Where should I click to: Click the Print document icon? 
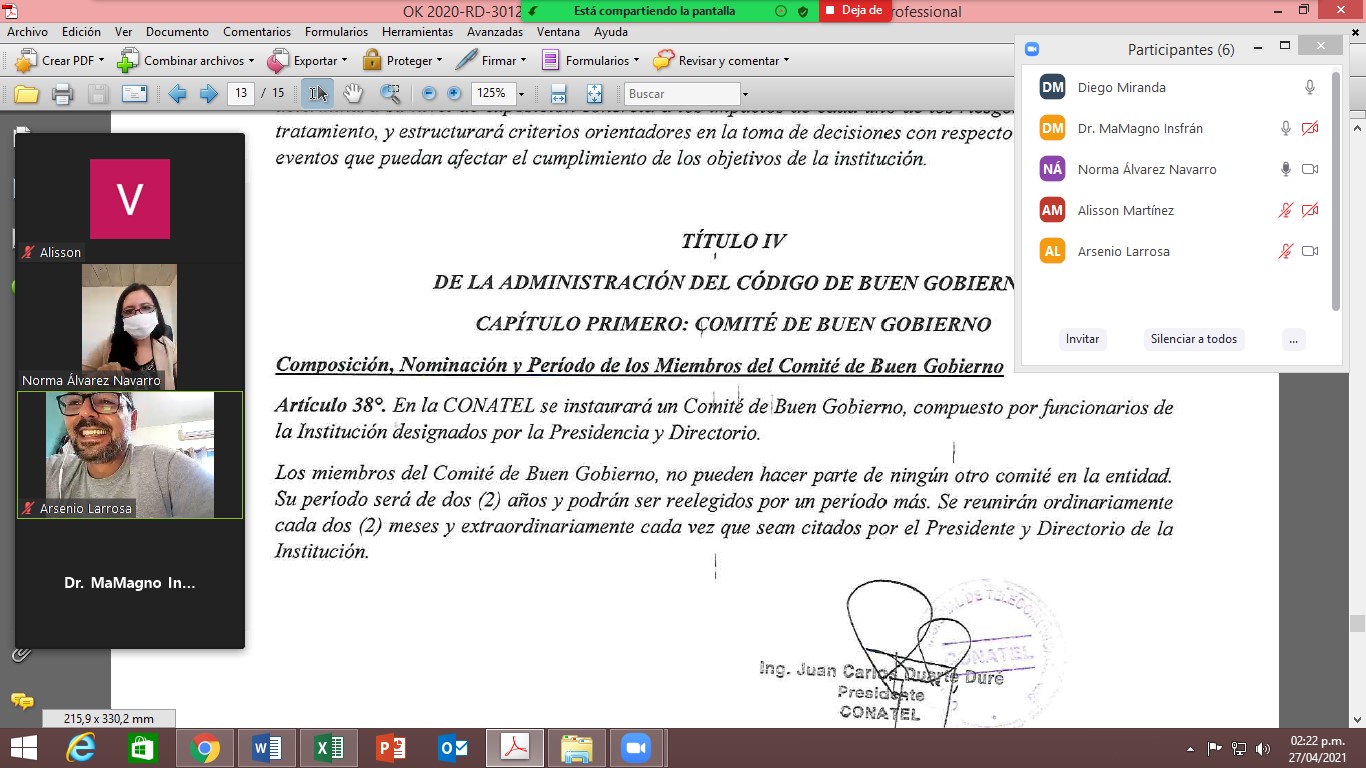(62, 94)
